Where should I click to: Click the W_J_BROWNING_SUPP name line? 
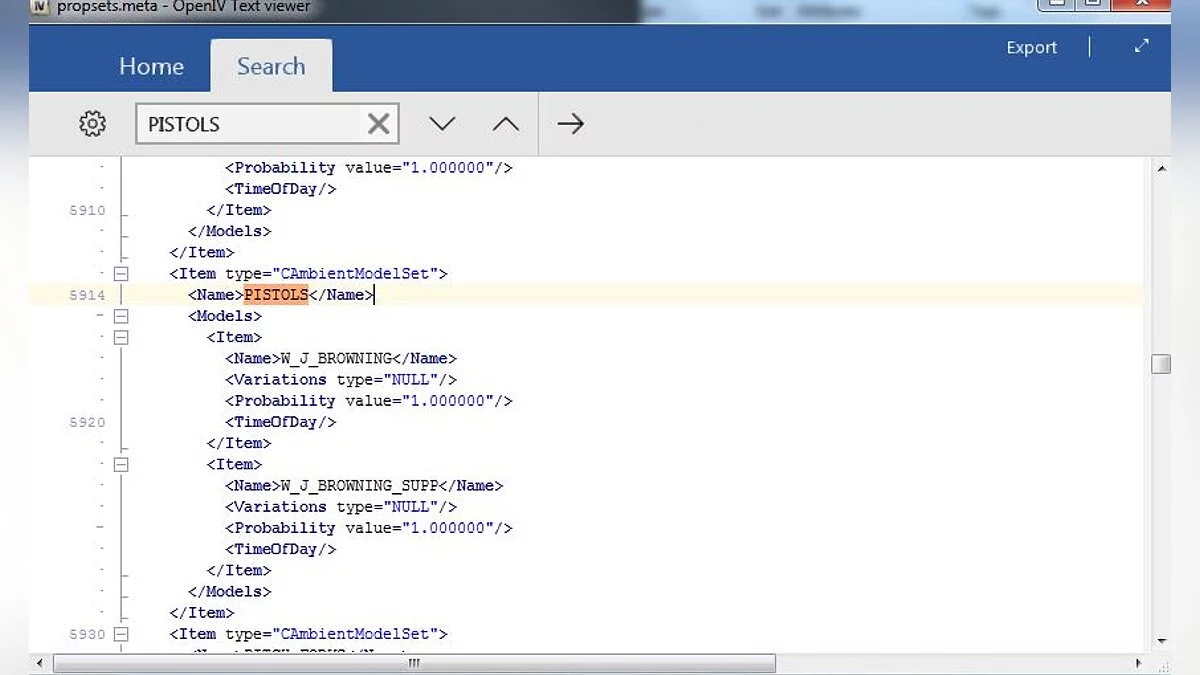click(364, 485)
